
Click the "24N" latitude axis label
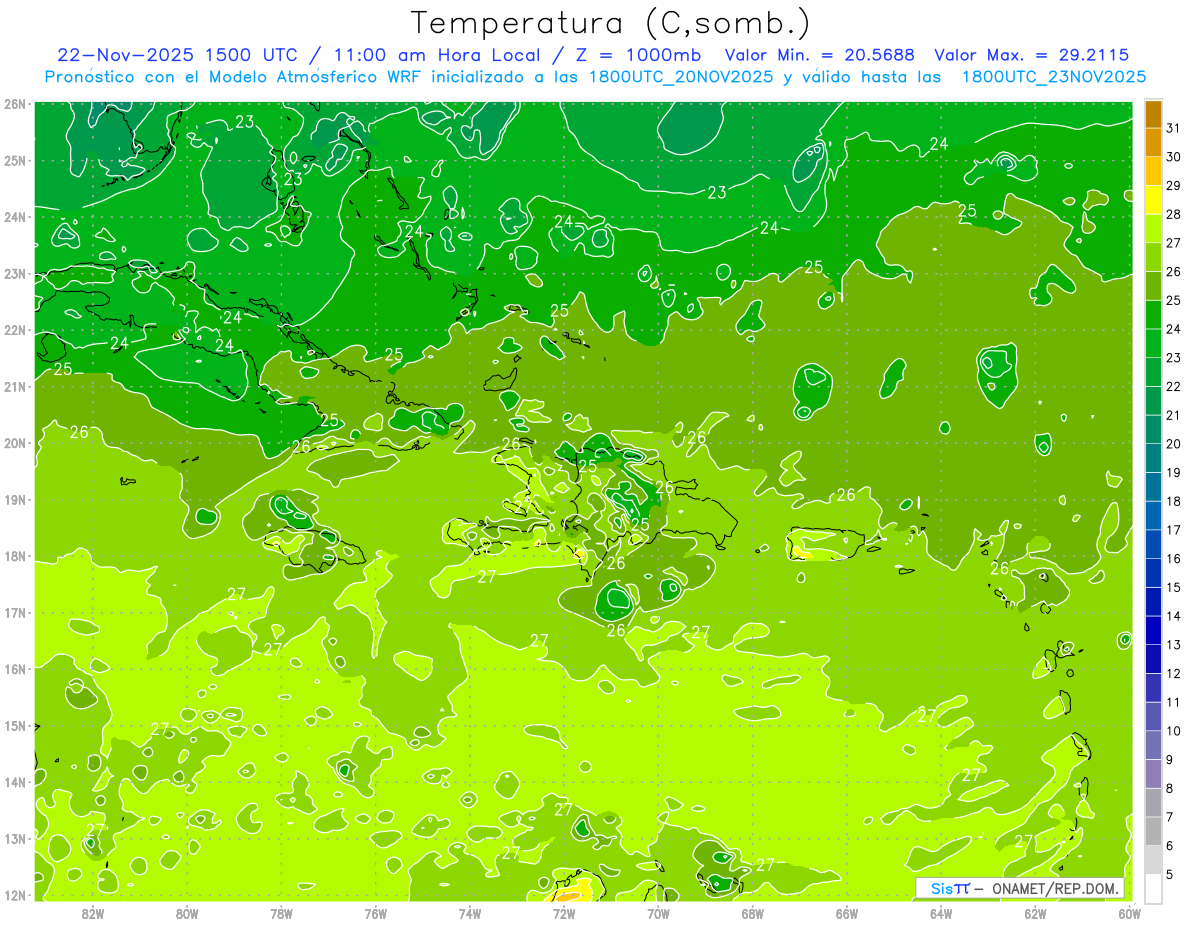pyautogui.click(x=15, y=217)
